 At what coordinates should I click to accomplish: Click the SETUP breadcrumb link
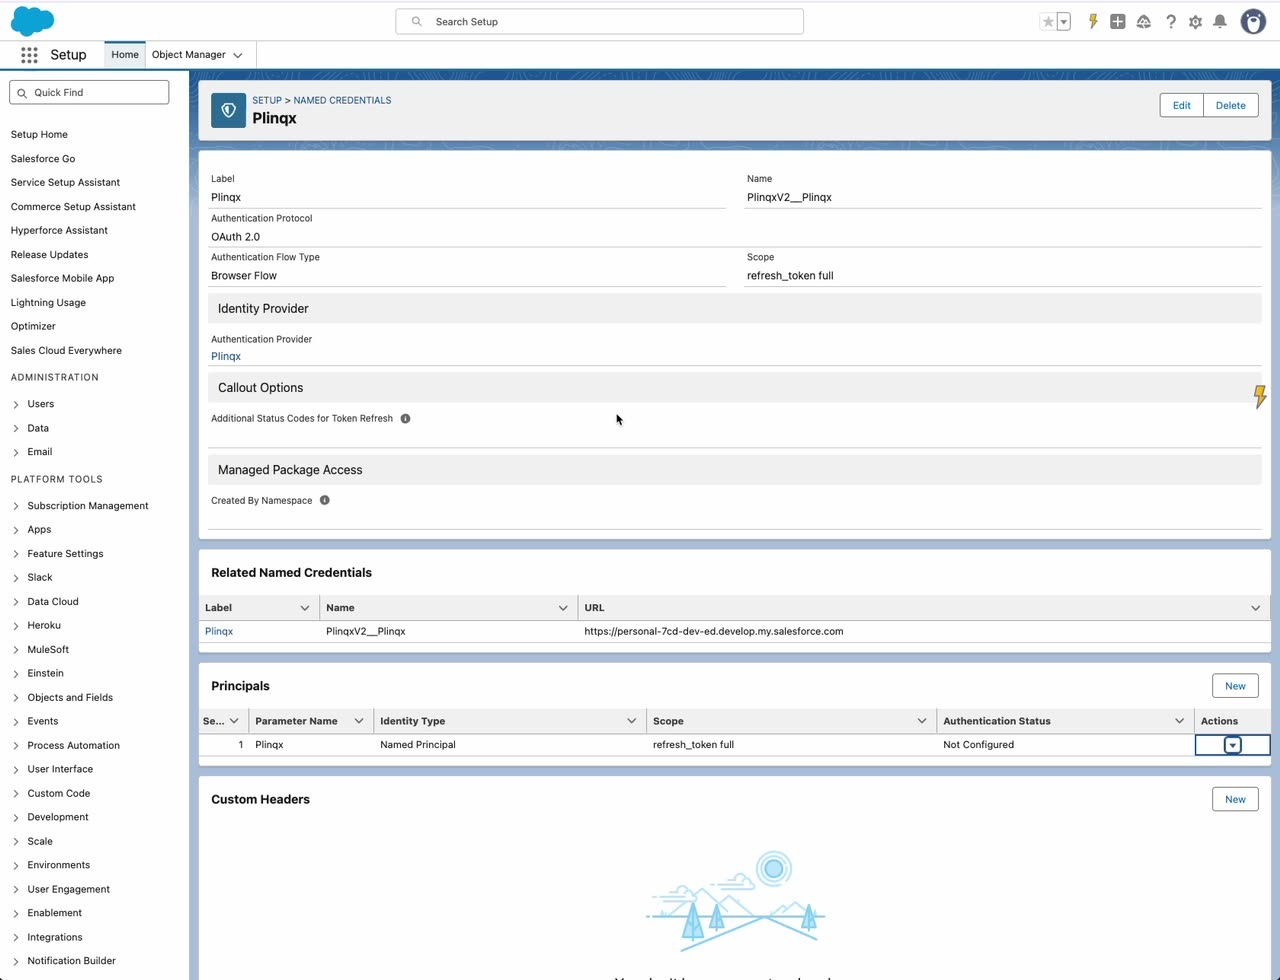tap(267, 100)
